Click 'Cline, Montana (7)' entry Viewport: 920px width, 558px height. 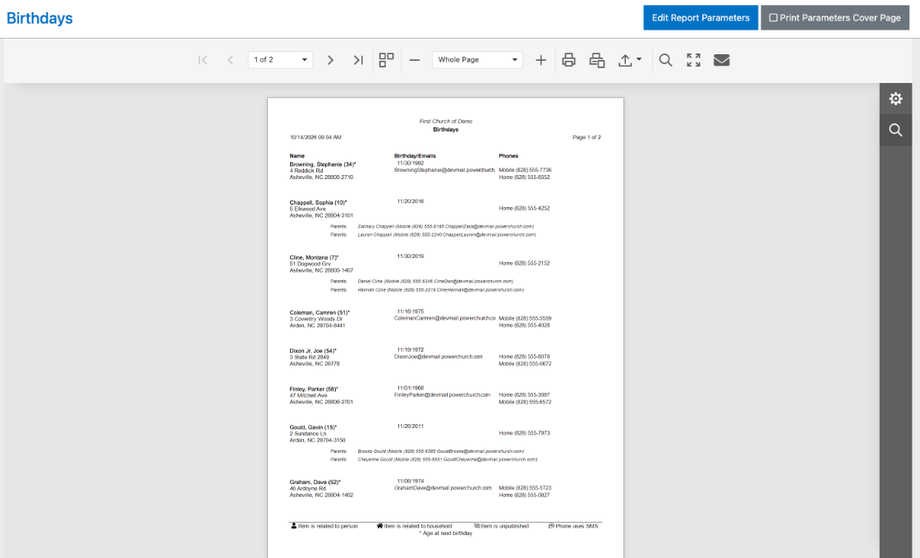(314, 258)
